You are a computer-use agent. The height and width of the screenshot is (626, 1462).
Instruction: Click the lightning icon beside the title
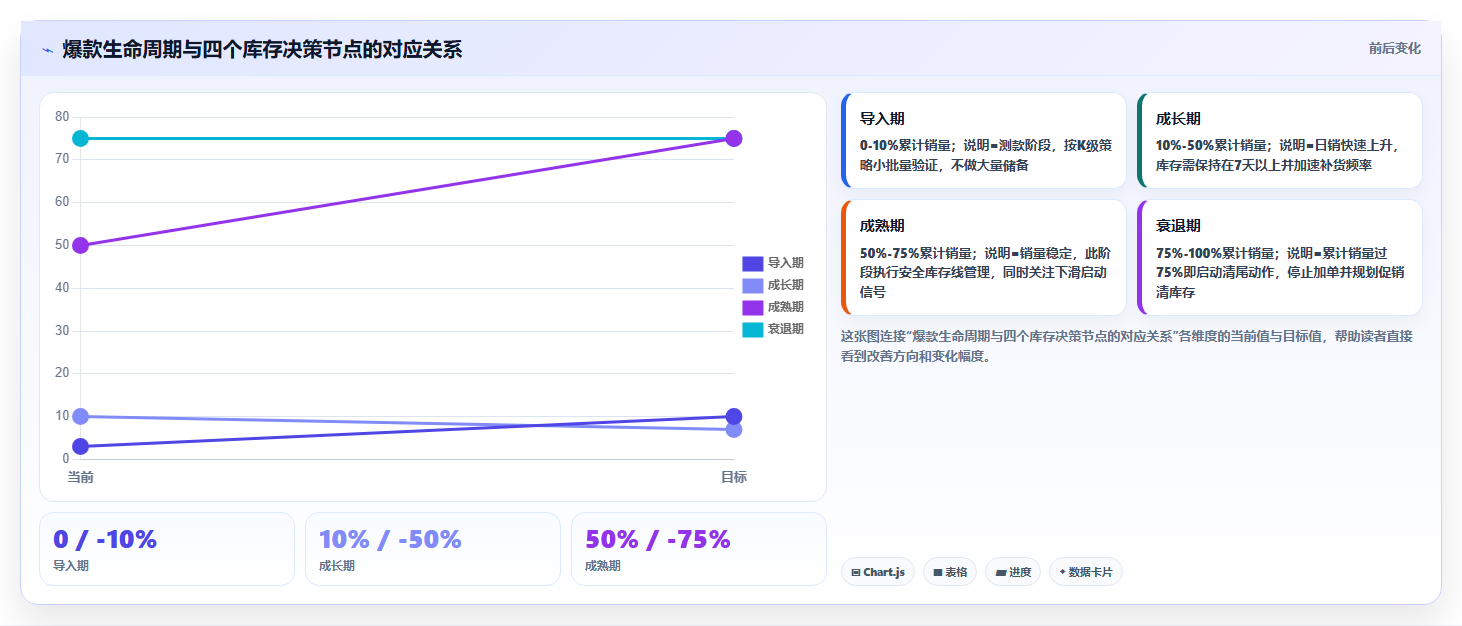tap(47, 50)
